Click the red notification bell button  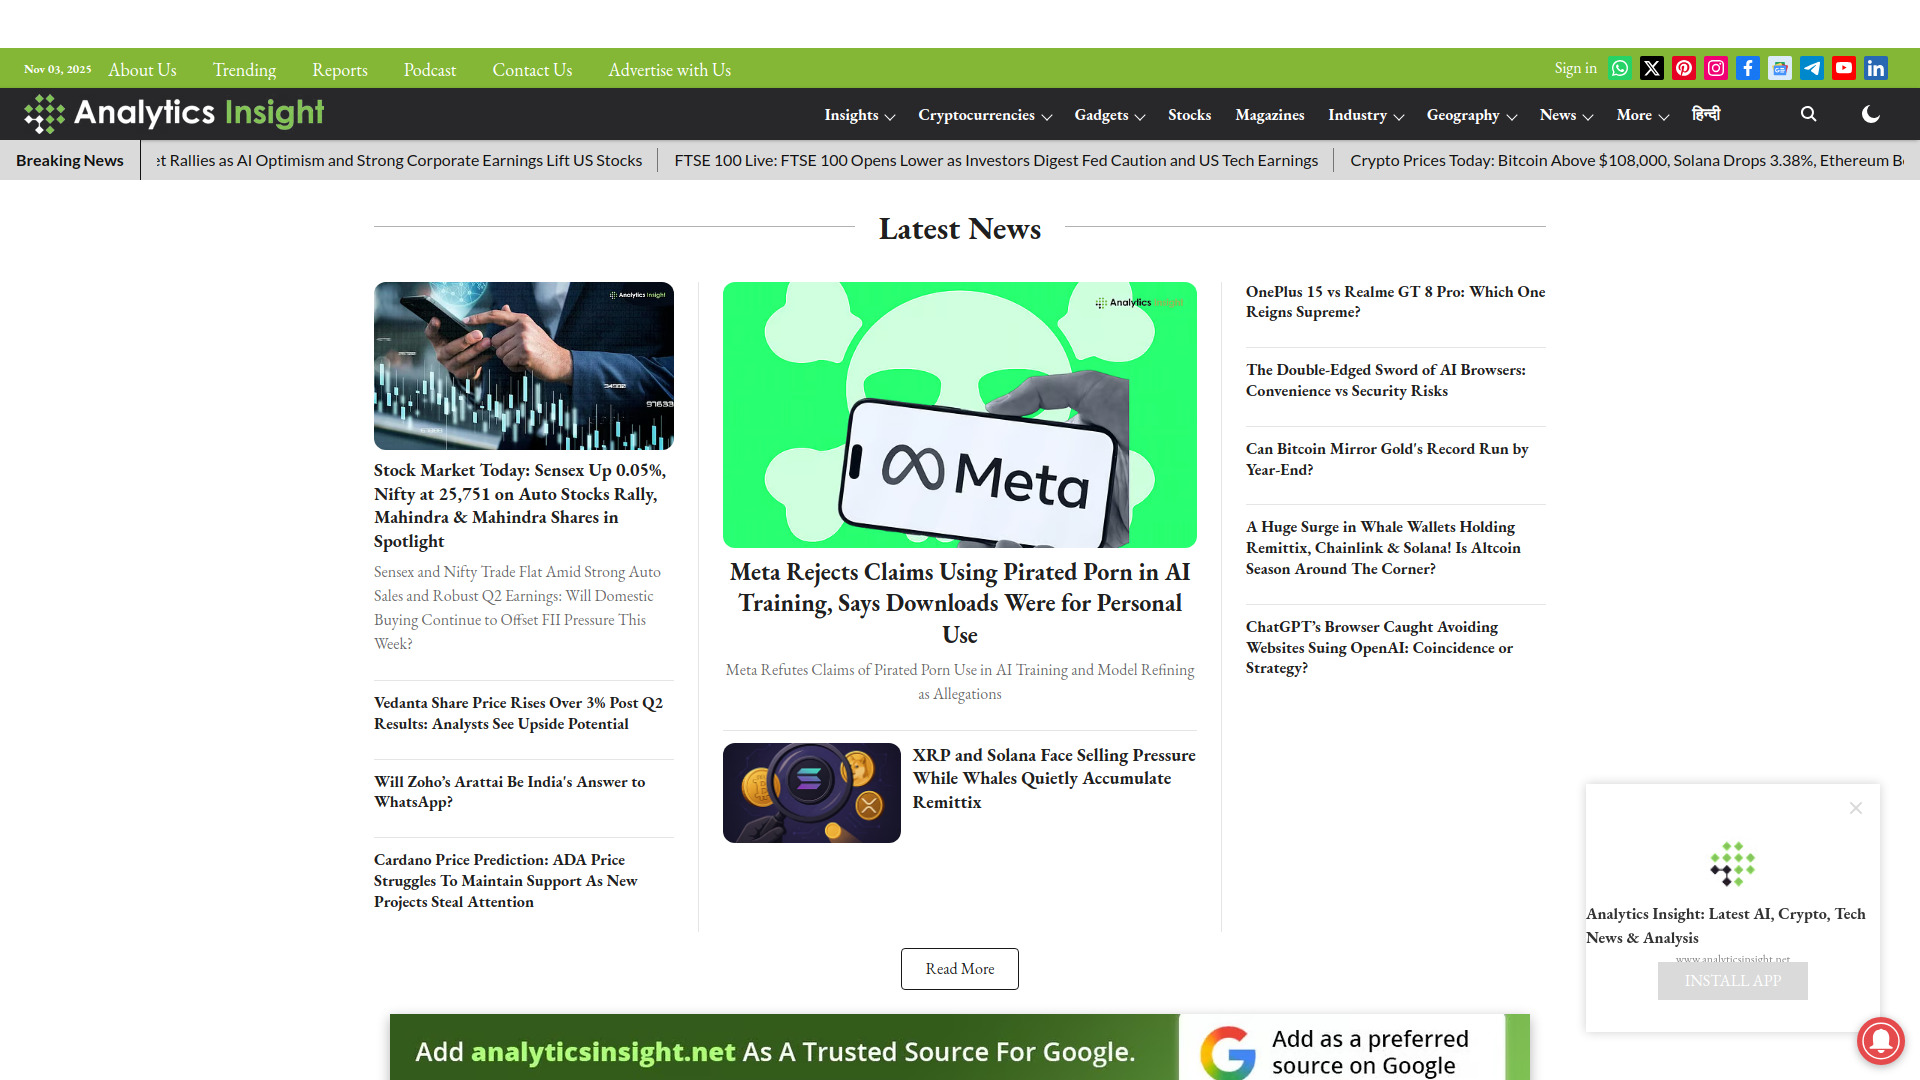coord(1880,1040)
